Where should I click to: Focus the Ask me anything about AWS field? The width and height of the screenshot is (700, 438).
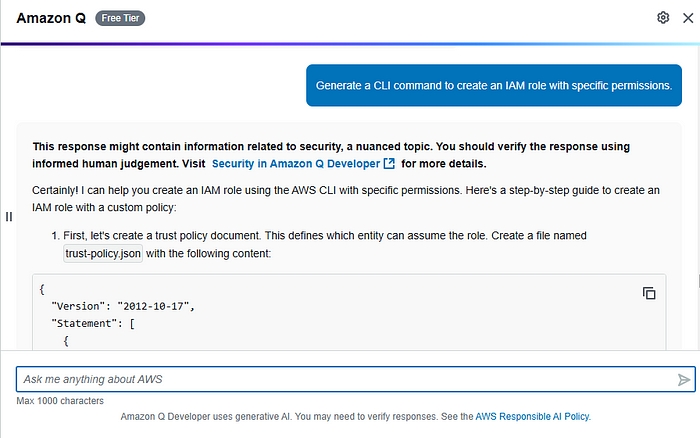tap(340, 380)
